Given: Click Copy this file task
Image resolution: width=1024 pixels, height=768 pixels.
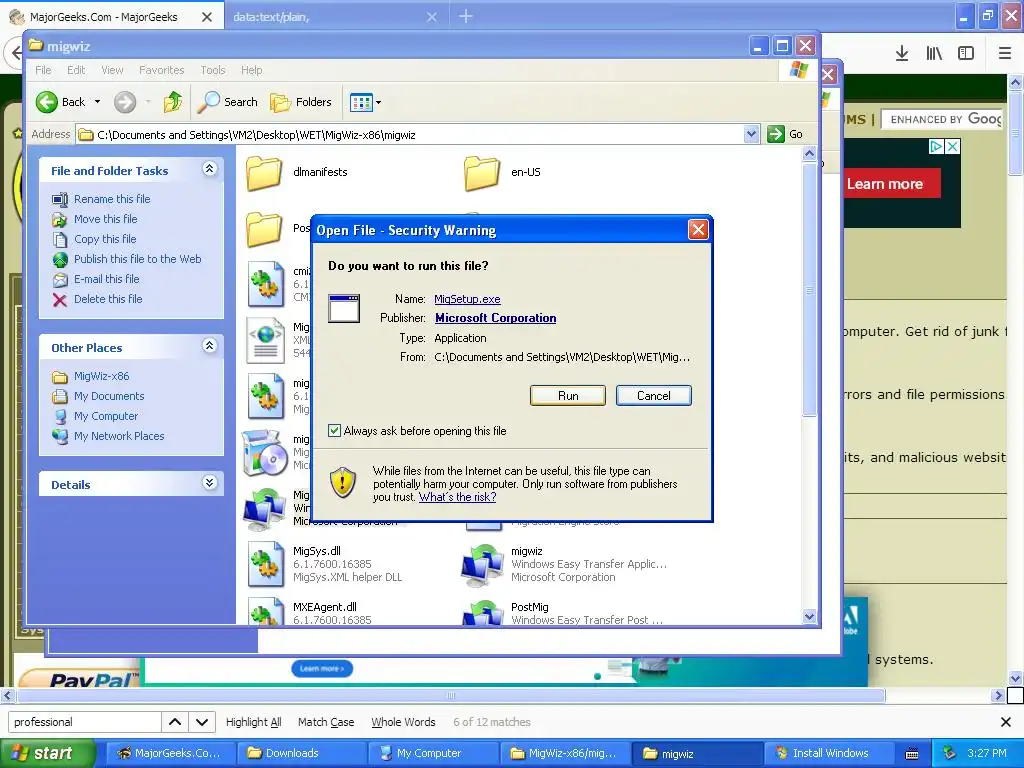Looking at the screenshot, I should click(104, 239).
